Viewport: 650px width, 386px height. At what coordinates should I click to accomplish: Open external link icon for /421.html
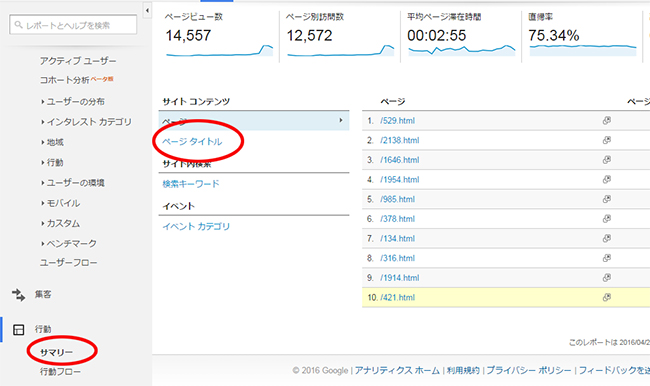606,297
